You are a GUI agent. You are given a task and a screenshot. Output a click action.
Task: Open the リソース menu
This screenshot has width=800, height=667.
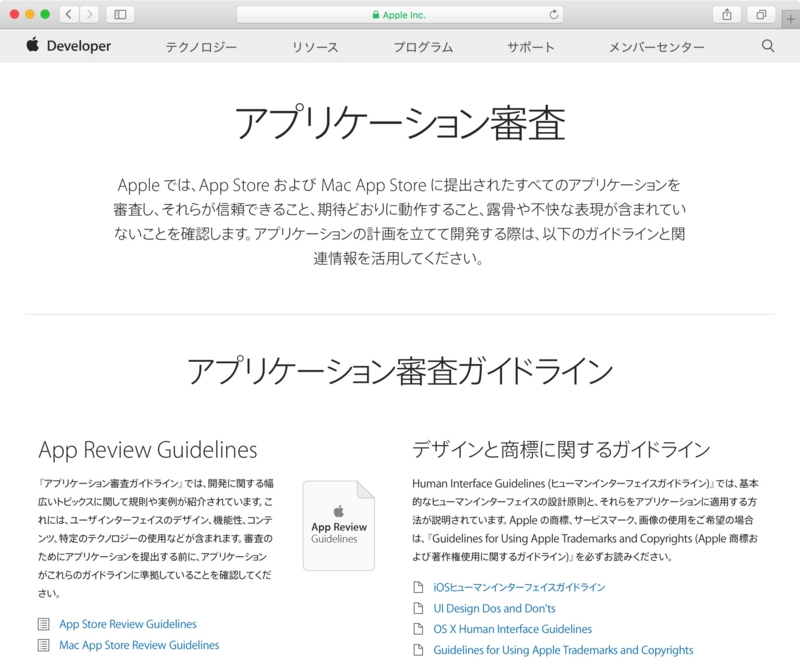[x=315, y=47]
